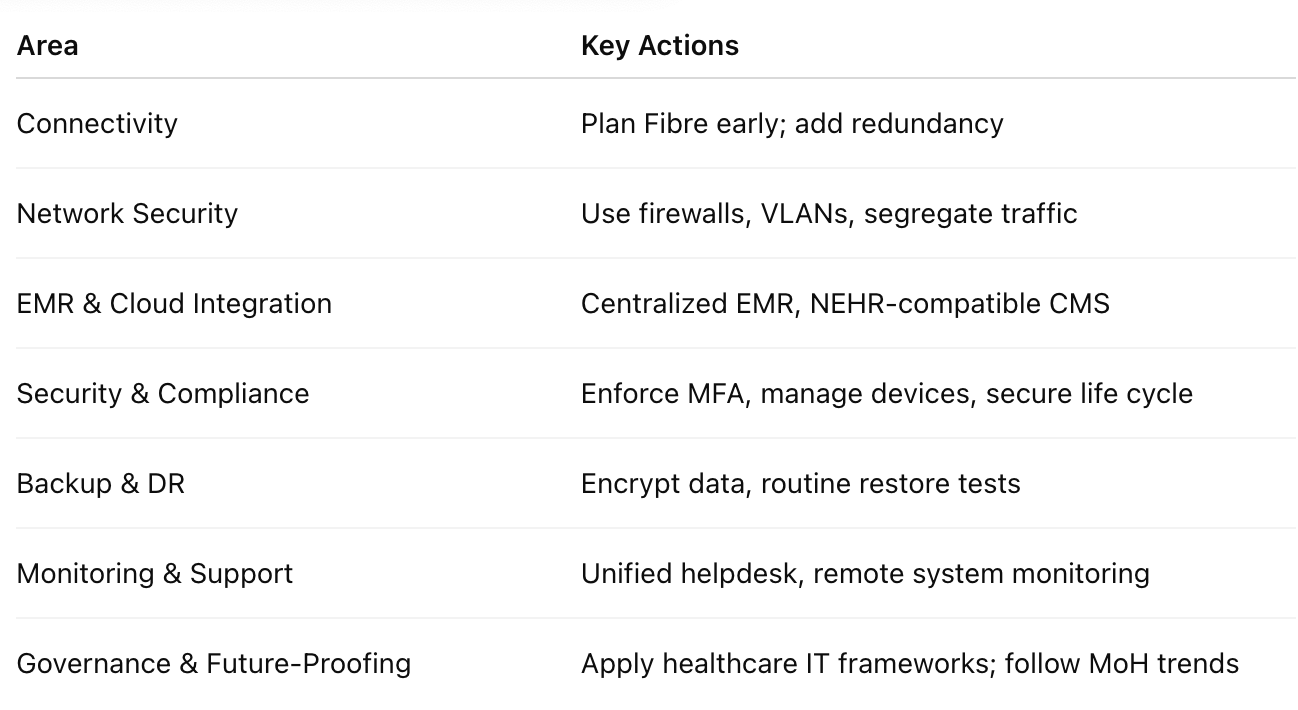Image resolution: width=1298 pixels, height=710 pixels.
Task: Click the words secure life cycle
Action: tap(1089, 394)
